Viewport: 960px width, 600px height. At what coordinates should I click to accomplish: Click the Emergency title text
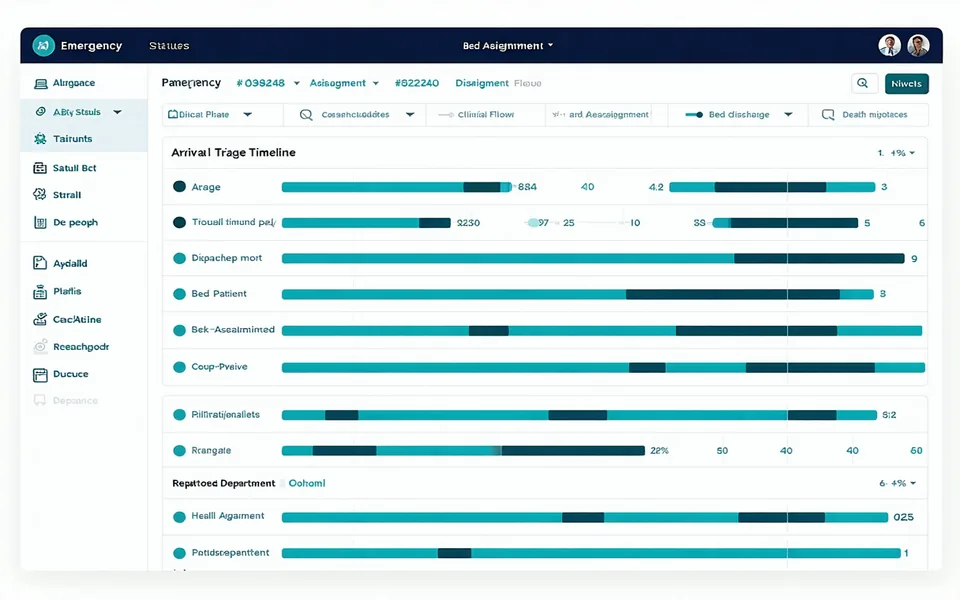coord(91,46)
